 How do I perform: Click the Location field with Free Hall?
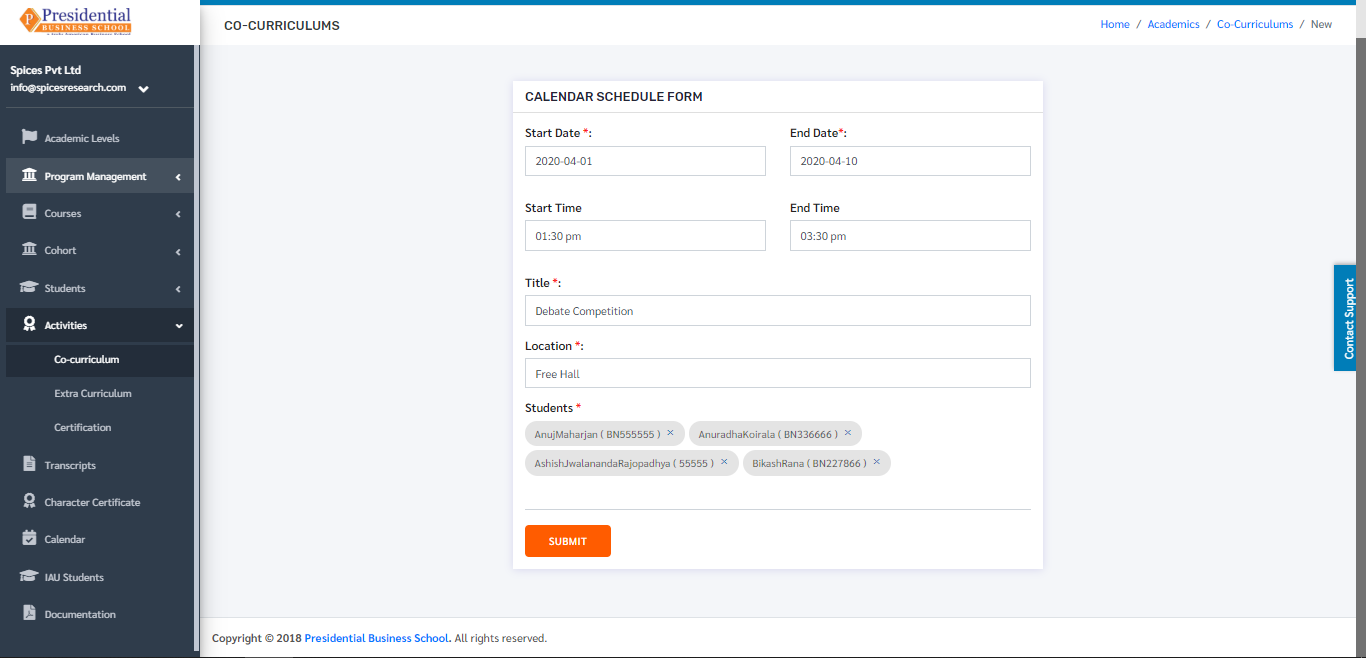(778, 373)
